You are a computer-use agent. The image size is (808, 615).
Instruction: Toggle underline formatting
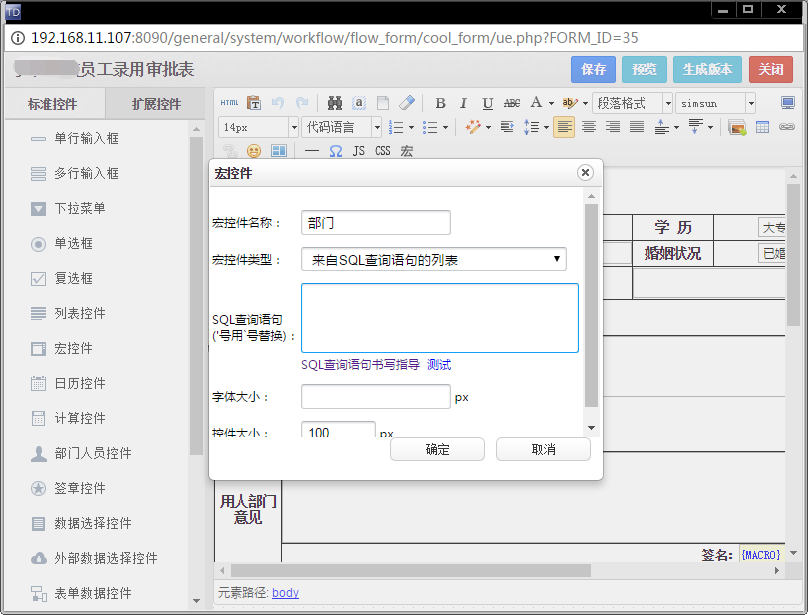click(x=487, y=103)
